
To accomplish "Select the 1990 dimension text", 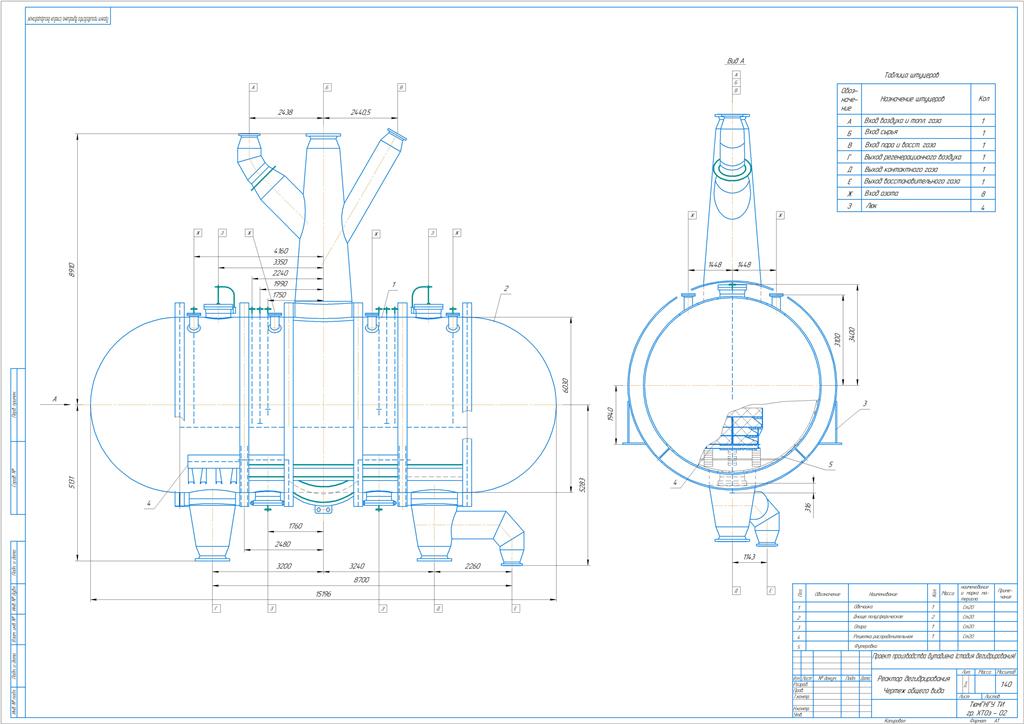I will 281,285.
